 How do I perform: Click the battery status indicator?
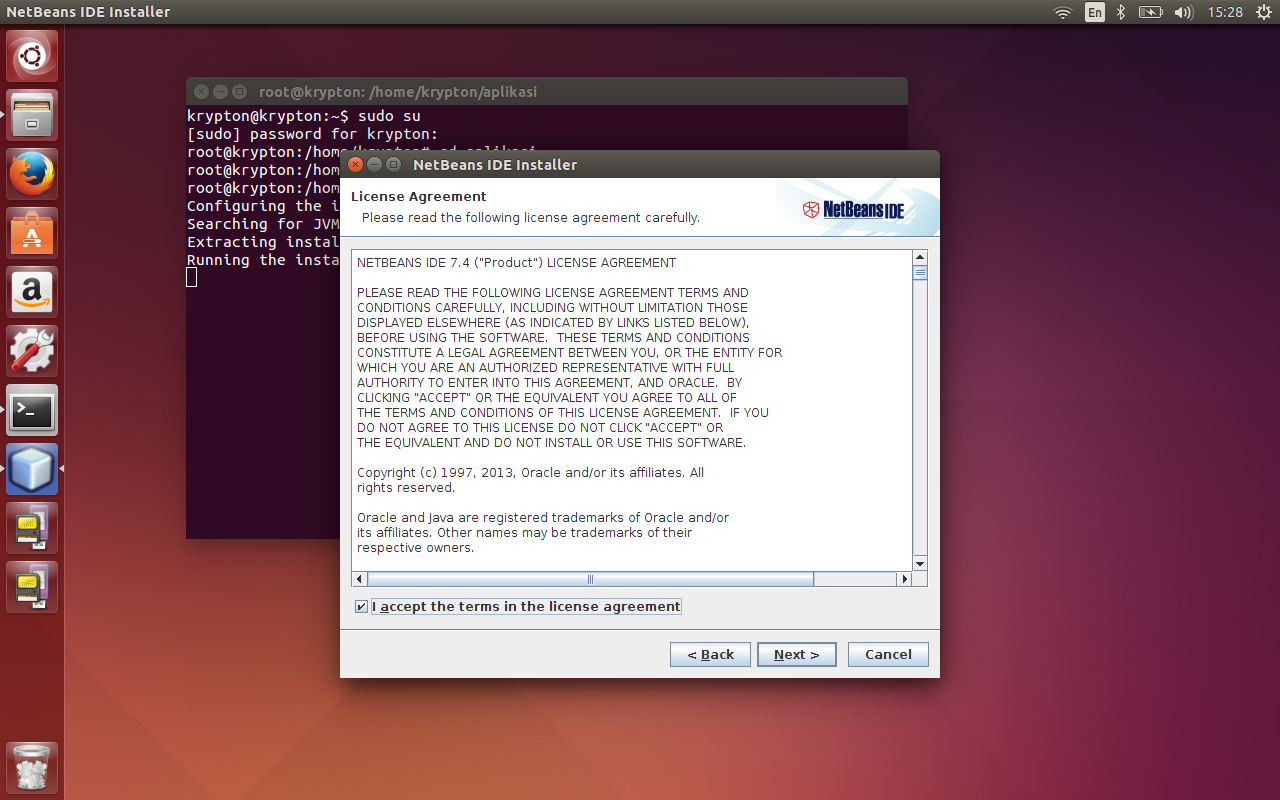(1150, 12)
